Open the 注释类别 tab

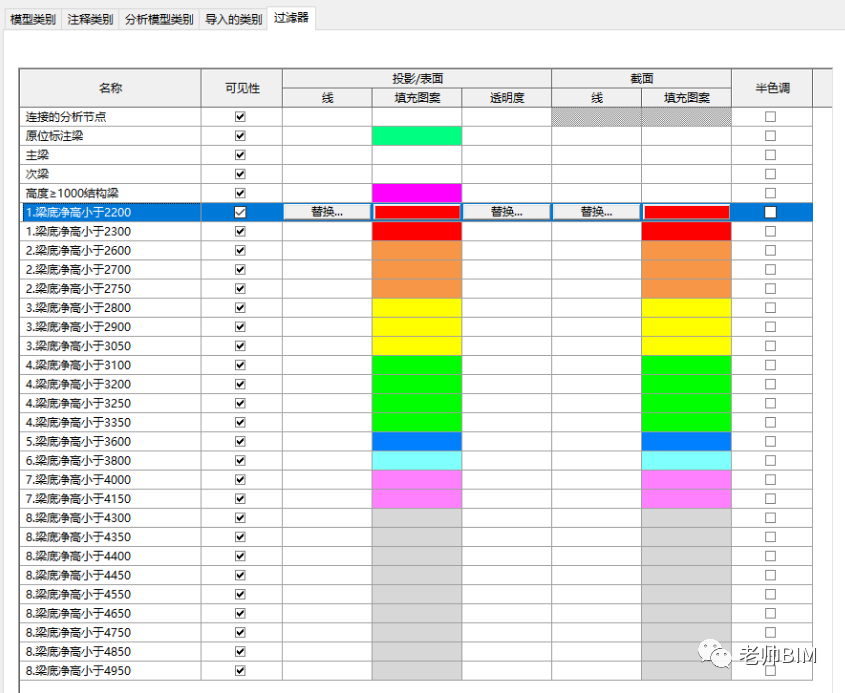(x=90, y=19)
